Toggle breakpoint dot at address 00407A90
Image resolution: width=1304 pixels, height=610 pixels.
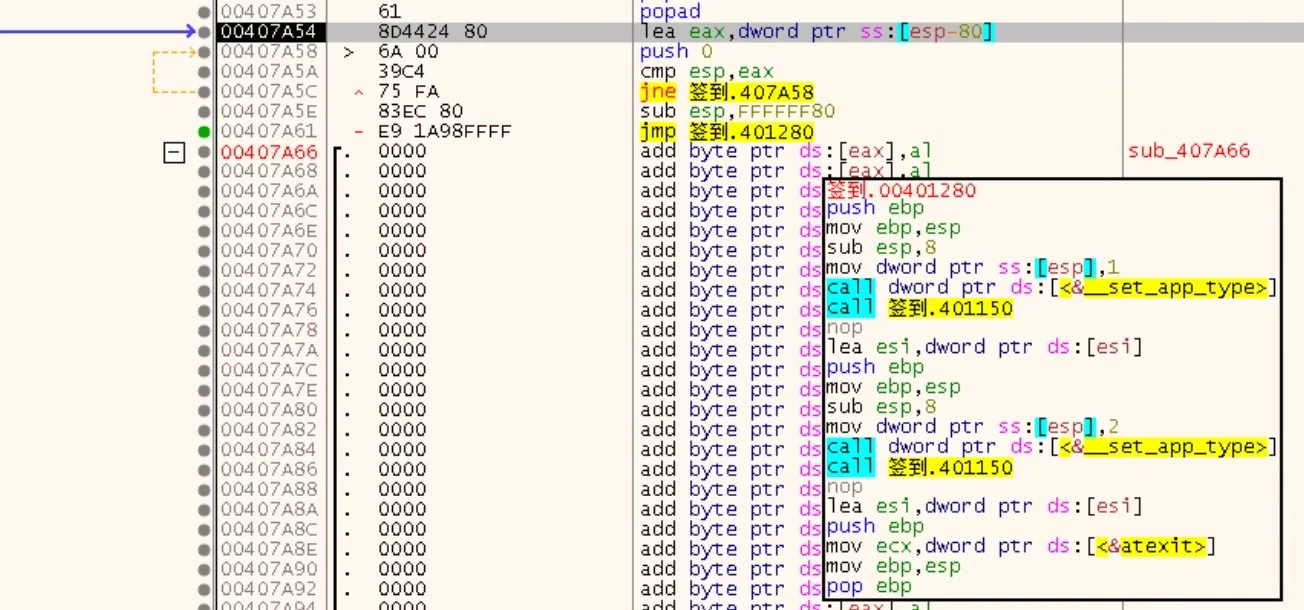pyautogui.click(x=204, y=569)
